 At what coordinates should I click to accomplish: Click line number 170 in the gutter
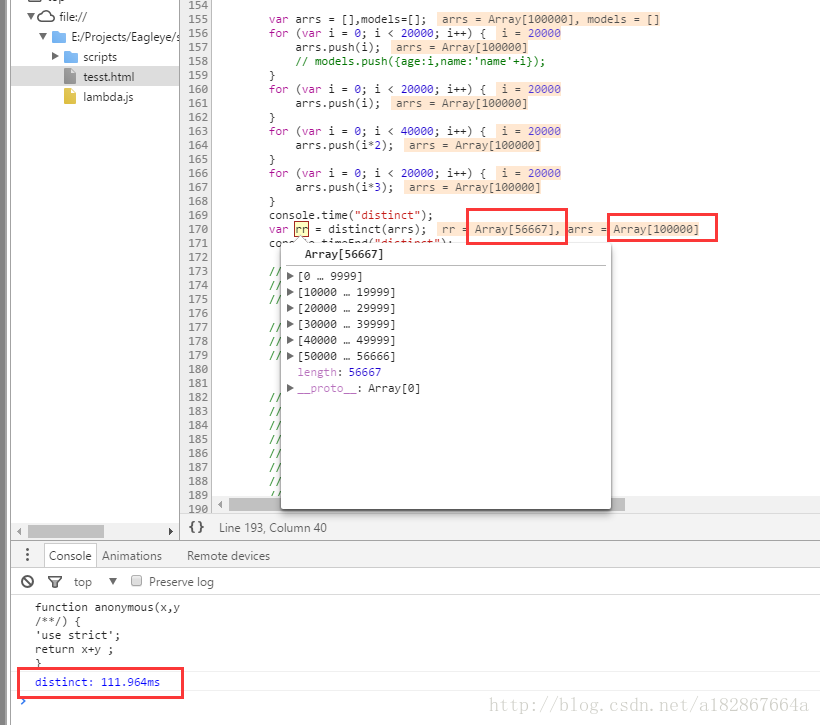(x=198, y=229)
